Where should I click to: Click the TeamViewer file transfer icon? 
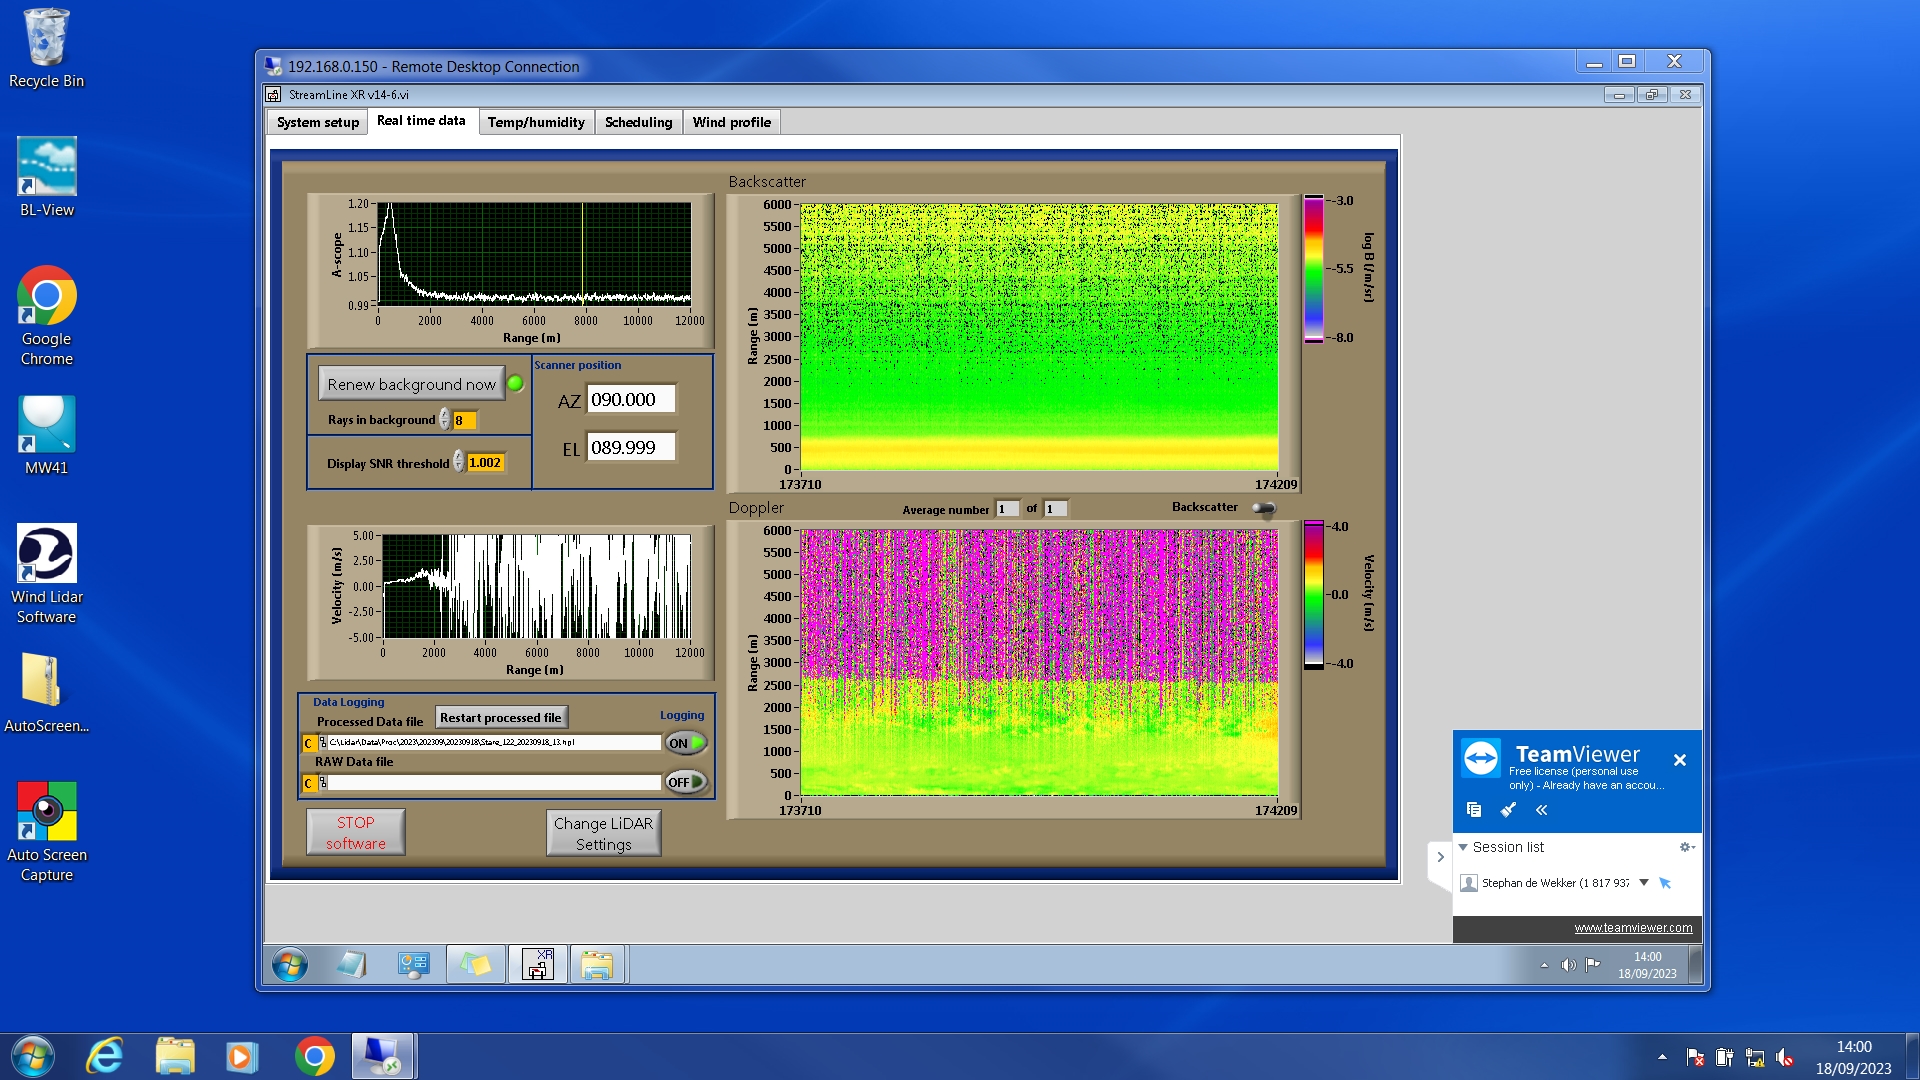point(1473,809)
